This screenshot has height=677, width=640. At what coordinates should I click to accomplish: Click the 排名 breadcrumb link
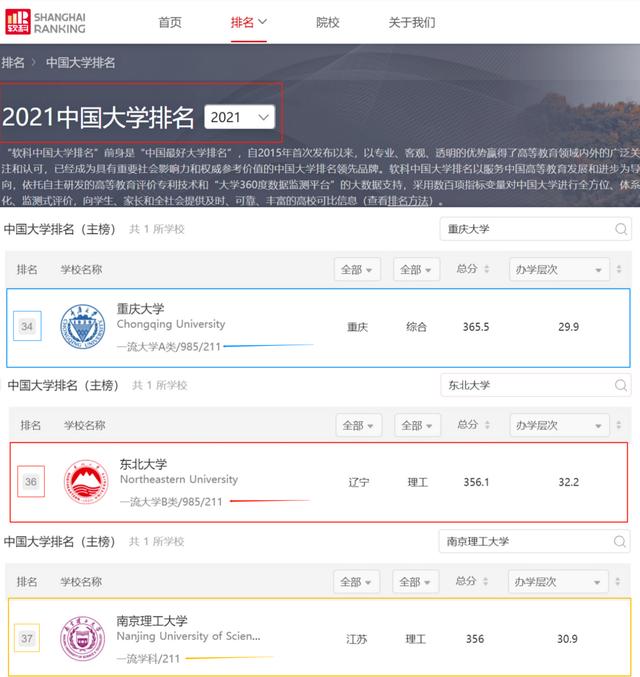click(x=13, y=63)
